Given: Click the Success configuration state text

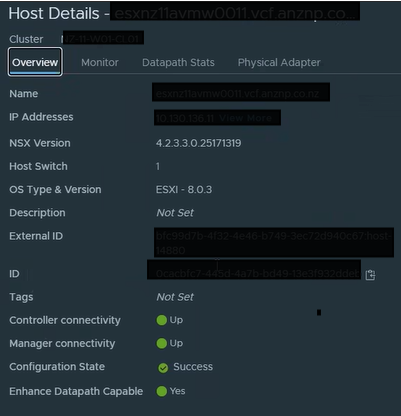Looking at the screenshot, I should coord(193,367).
